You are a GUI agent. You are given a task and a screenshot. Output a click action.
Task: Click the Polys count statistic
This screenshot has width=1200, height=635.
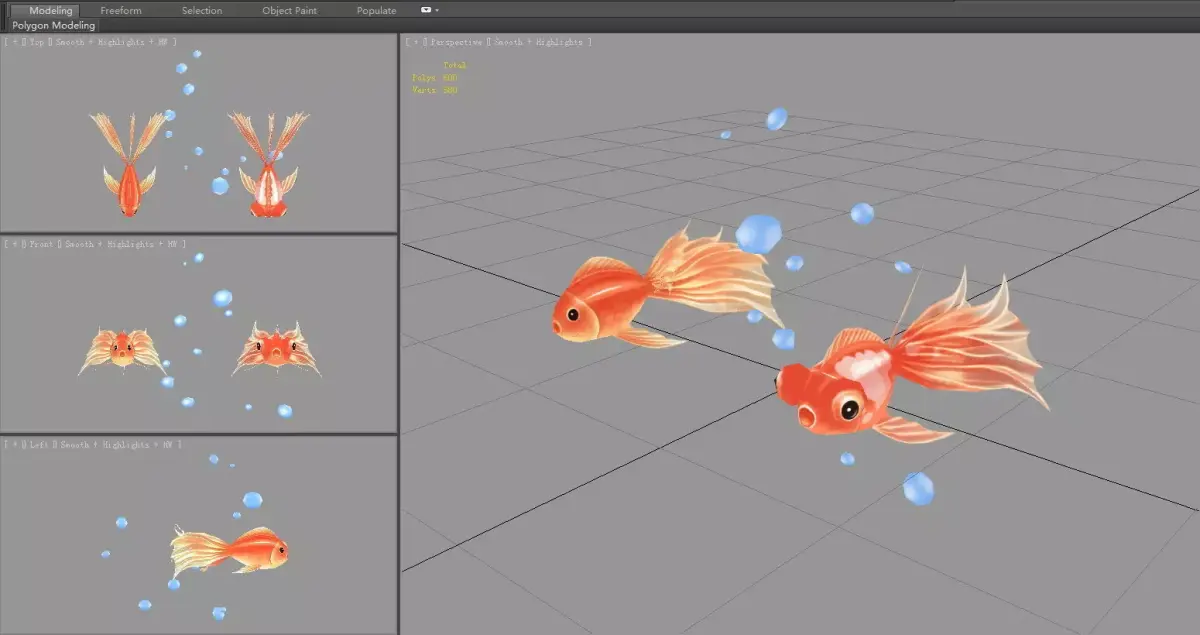click(435, 77)
